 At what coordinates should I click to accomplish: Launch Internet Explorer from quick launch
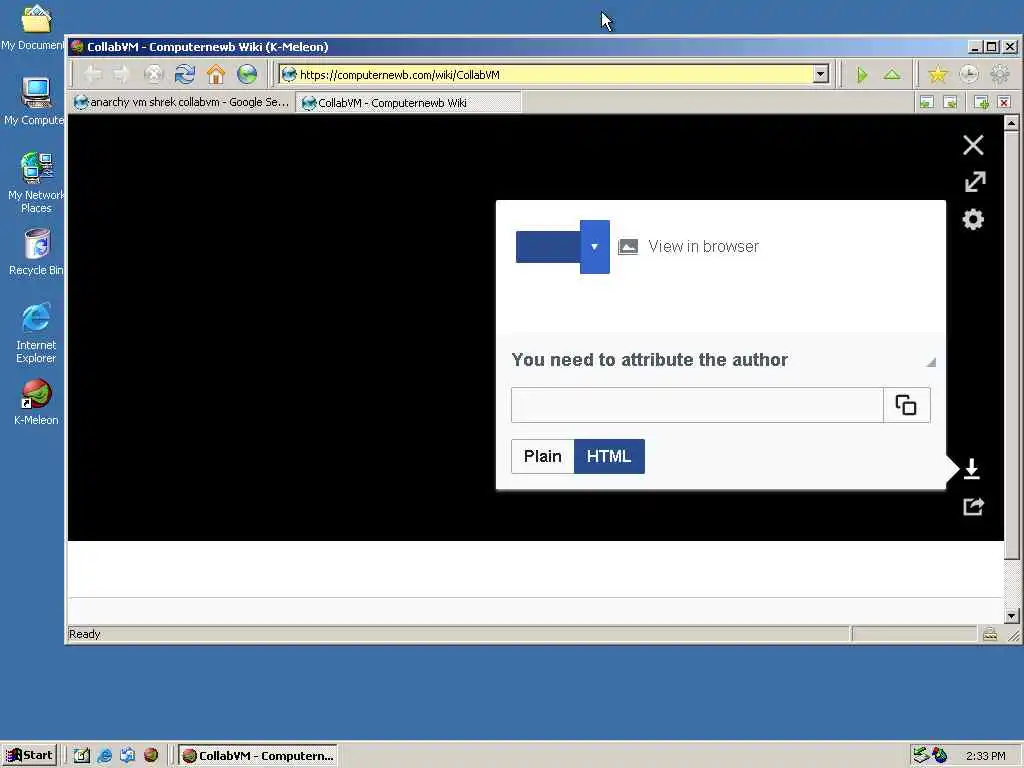pyautogui.click(x=104, y=756)
